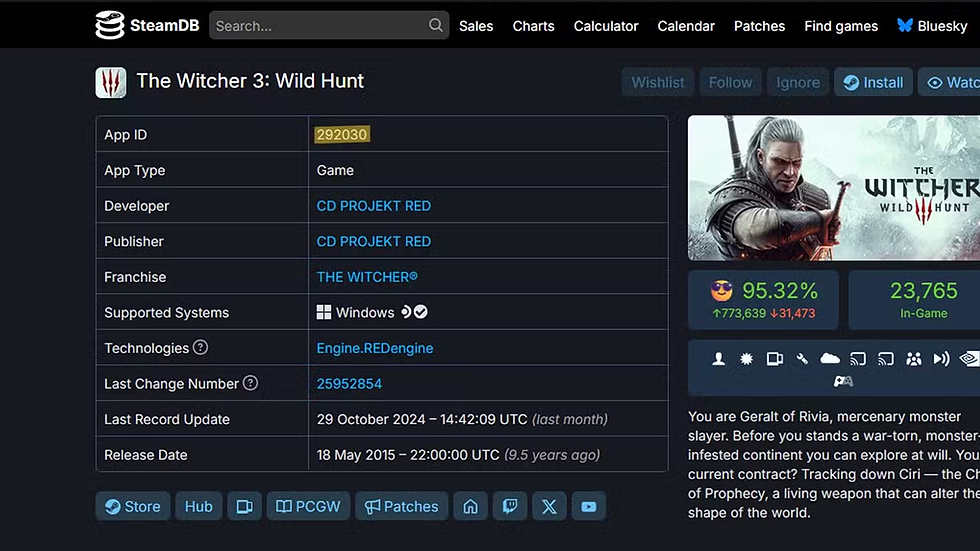Open the Find games menu item

tap(841, 26)
